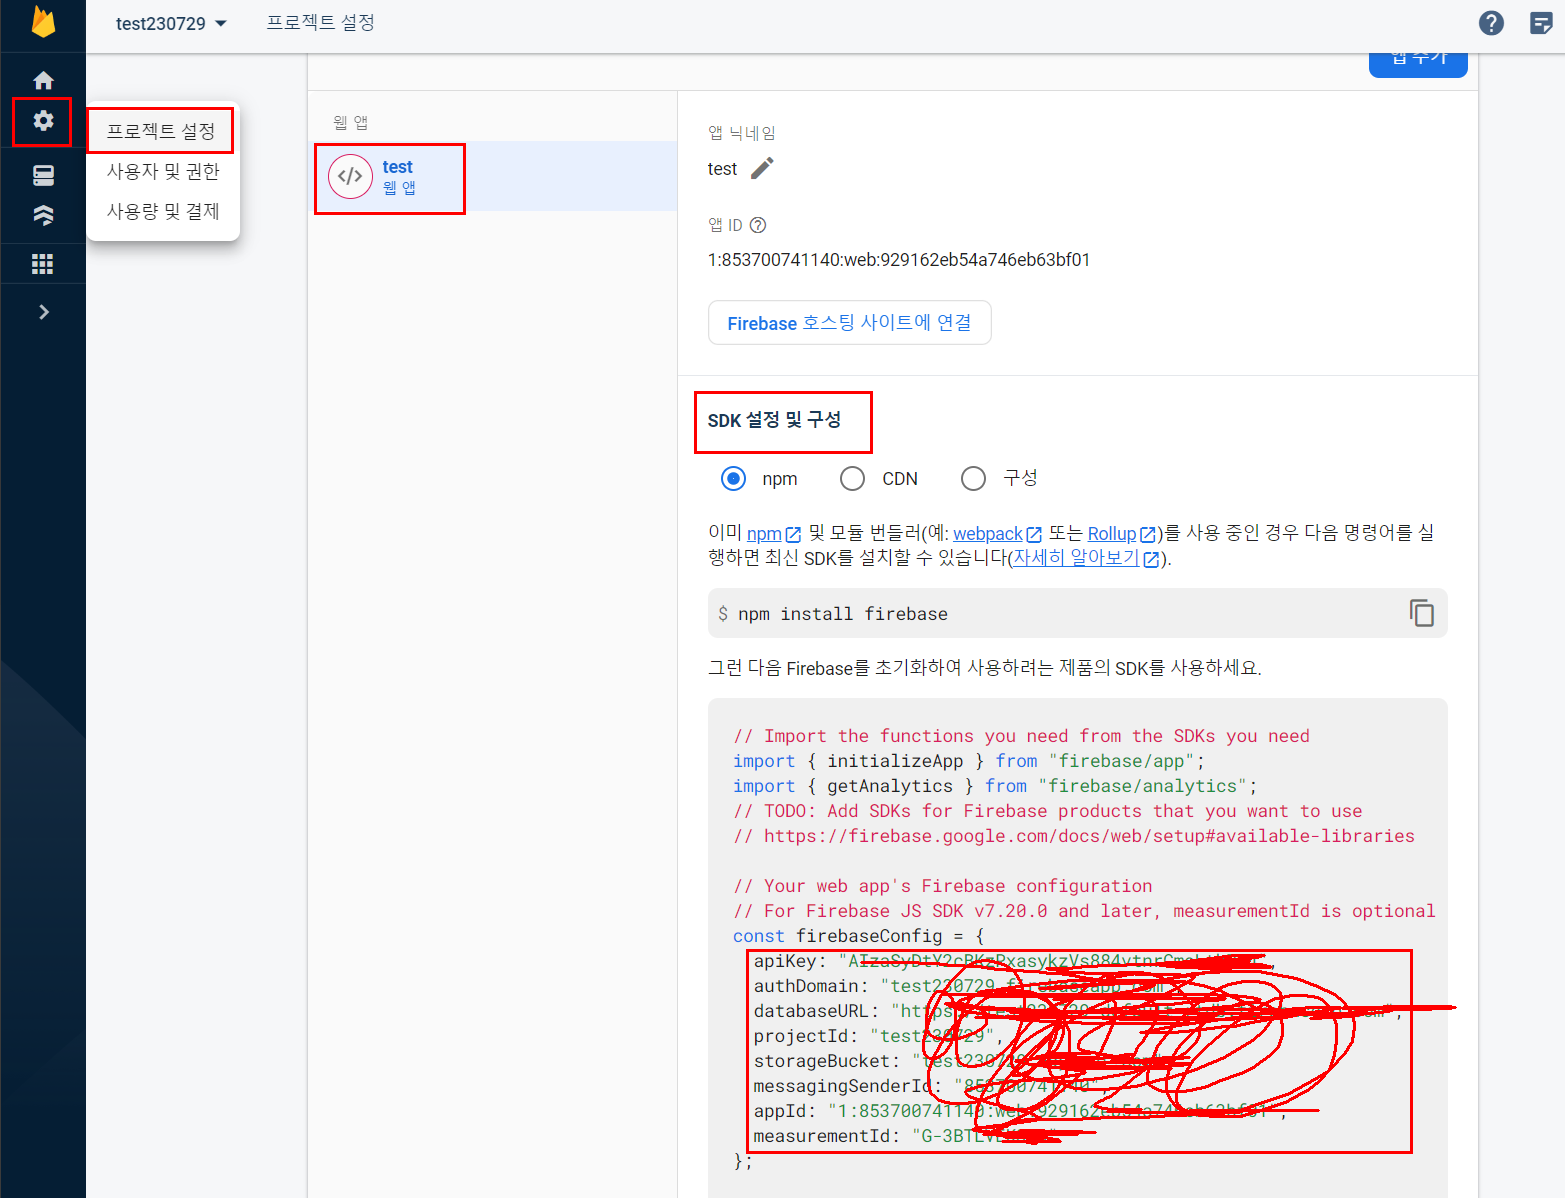The image size is (1565, 1198).
Task: Open the npm documentation link
Action: tap(774, 534)
